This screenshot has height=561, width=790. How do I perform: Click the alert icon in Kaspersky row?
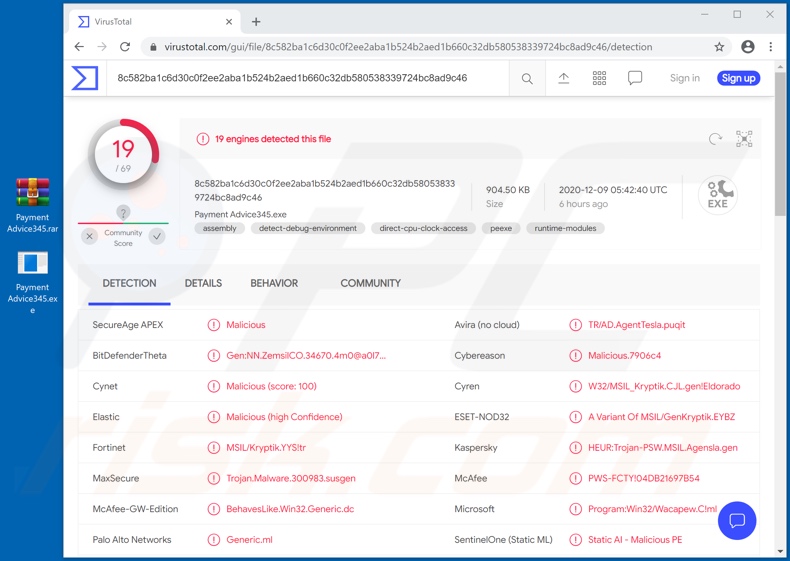575,448
